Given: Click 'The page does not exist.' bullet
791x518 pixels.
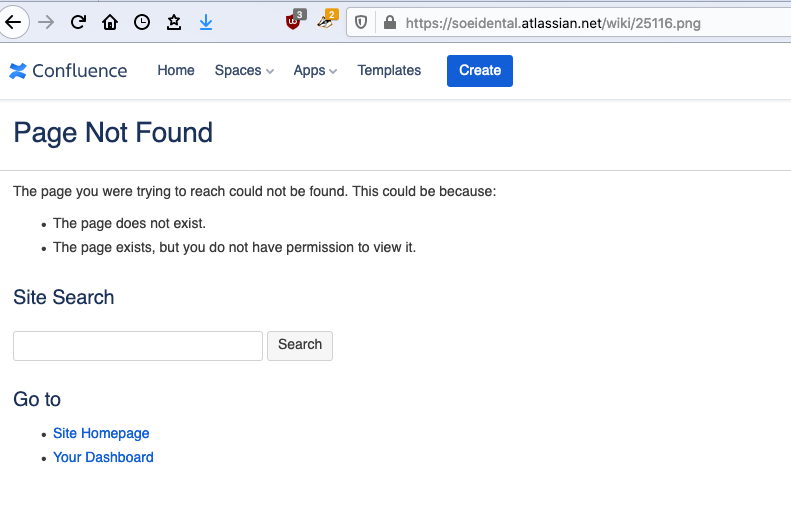Looking at the screenshot, I should 129,223.
